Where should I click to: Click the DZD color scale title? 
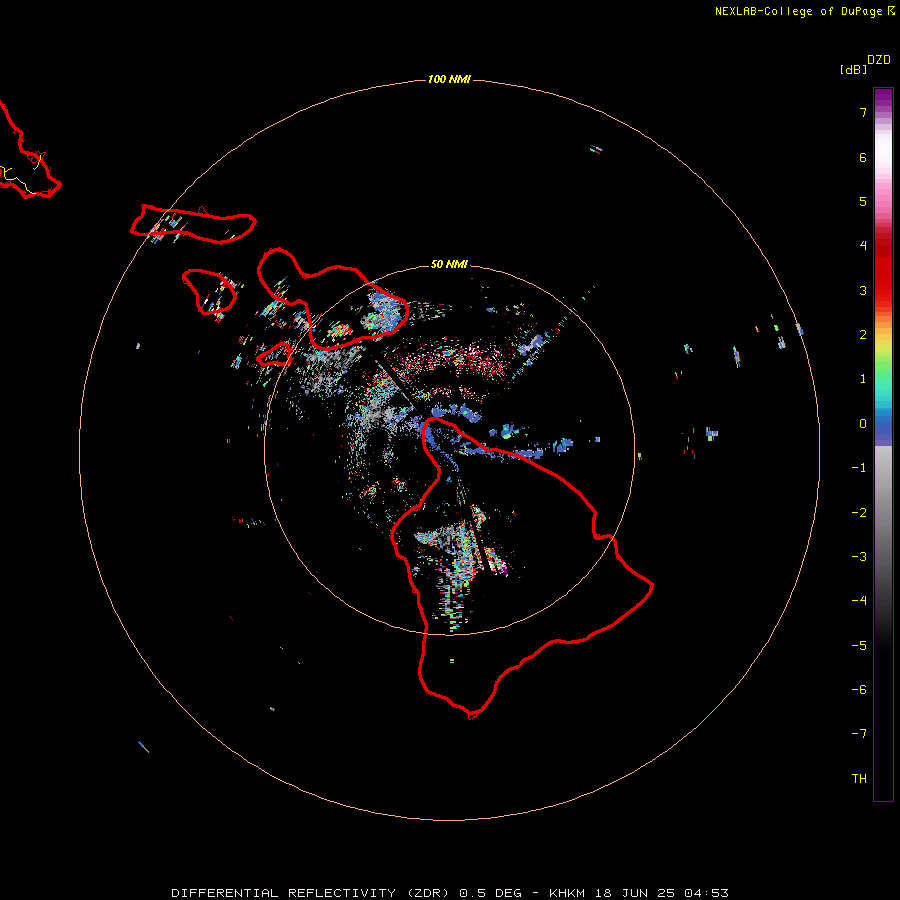[879, 60]
